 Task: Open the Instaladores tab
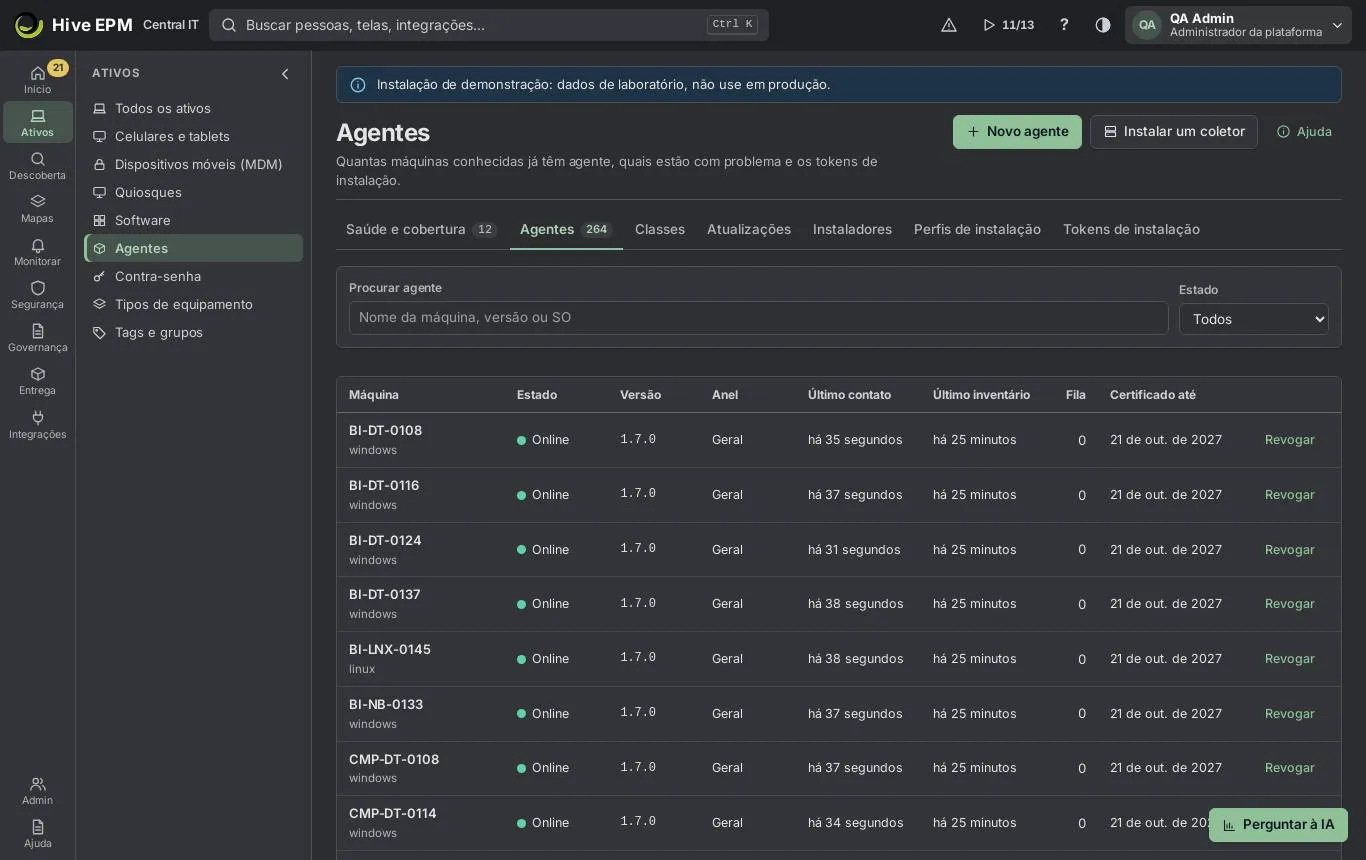852,229
